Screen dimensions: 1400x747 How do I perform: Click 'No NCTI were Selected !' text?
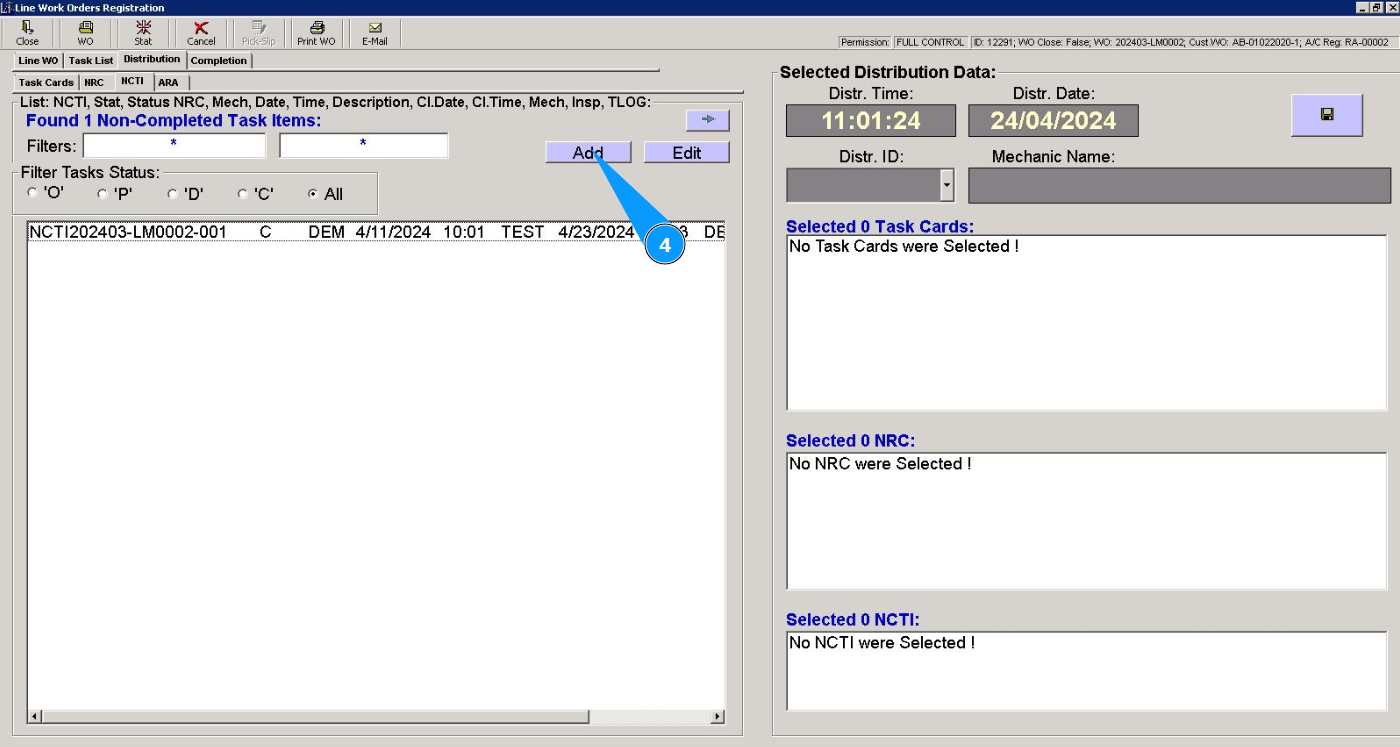[882, 643]
